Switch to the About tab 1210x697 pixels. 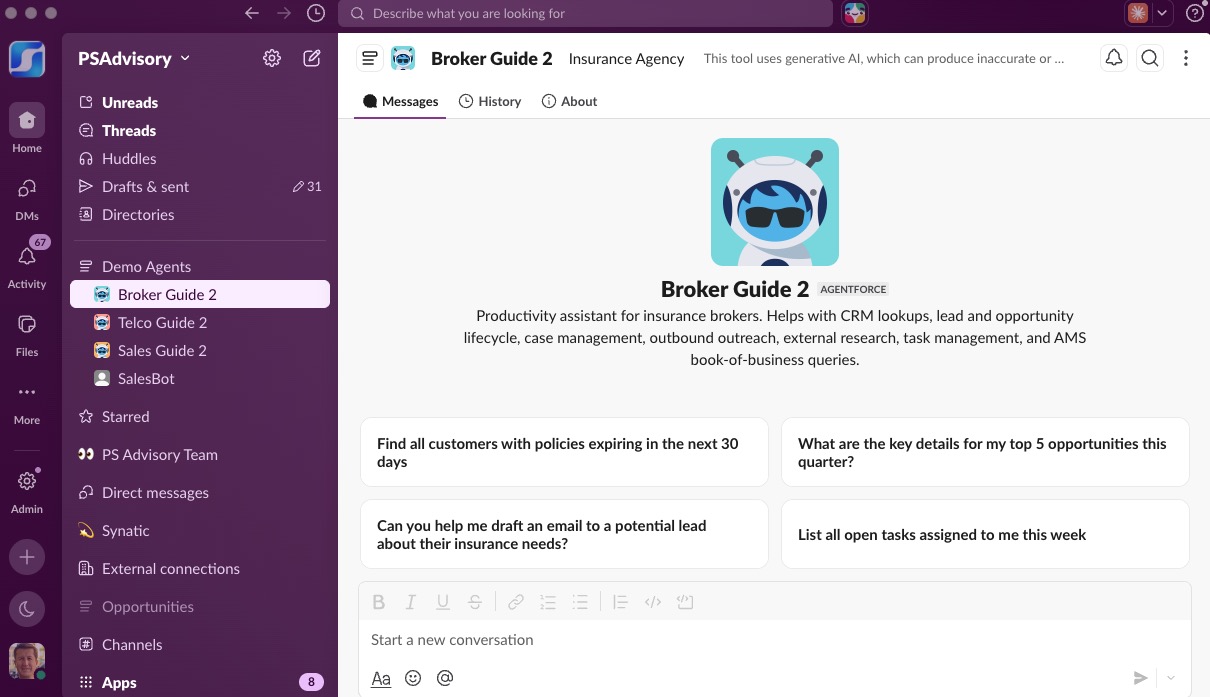click(569, 101)
